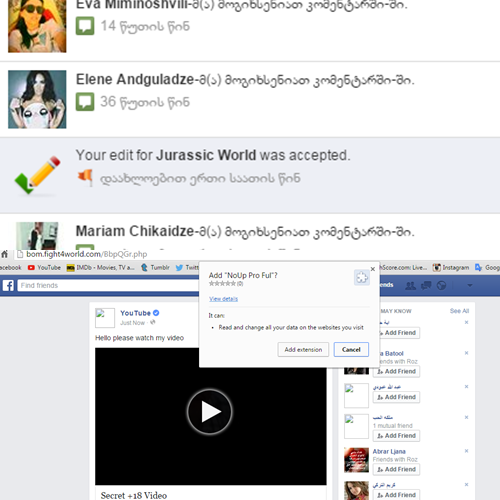Screen dimensions: 500x500
Task: Open the Tumblr bookmark
Action: [x=155, y=268]
